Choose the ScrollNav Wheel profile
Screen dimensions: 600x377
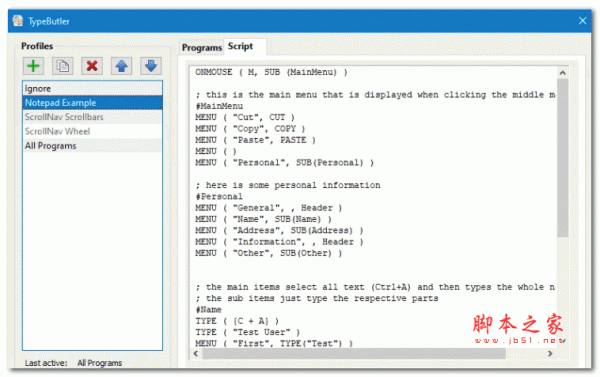click(92, 131)
